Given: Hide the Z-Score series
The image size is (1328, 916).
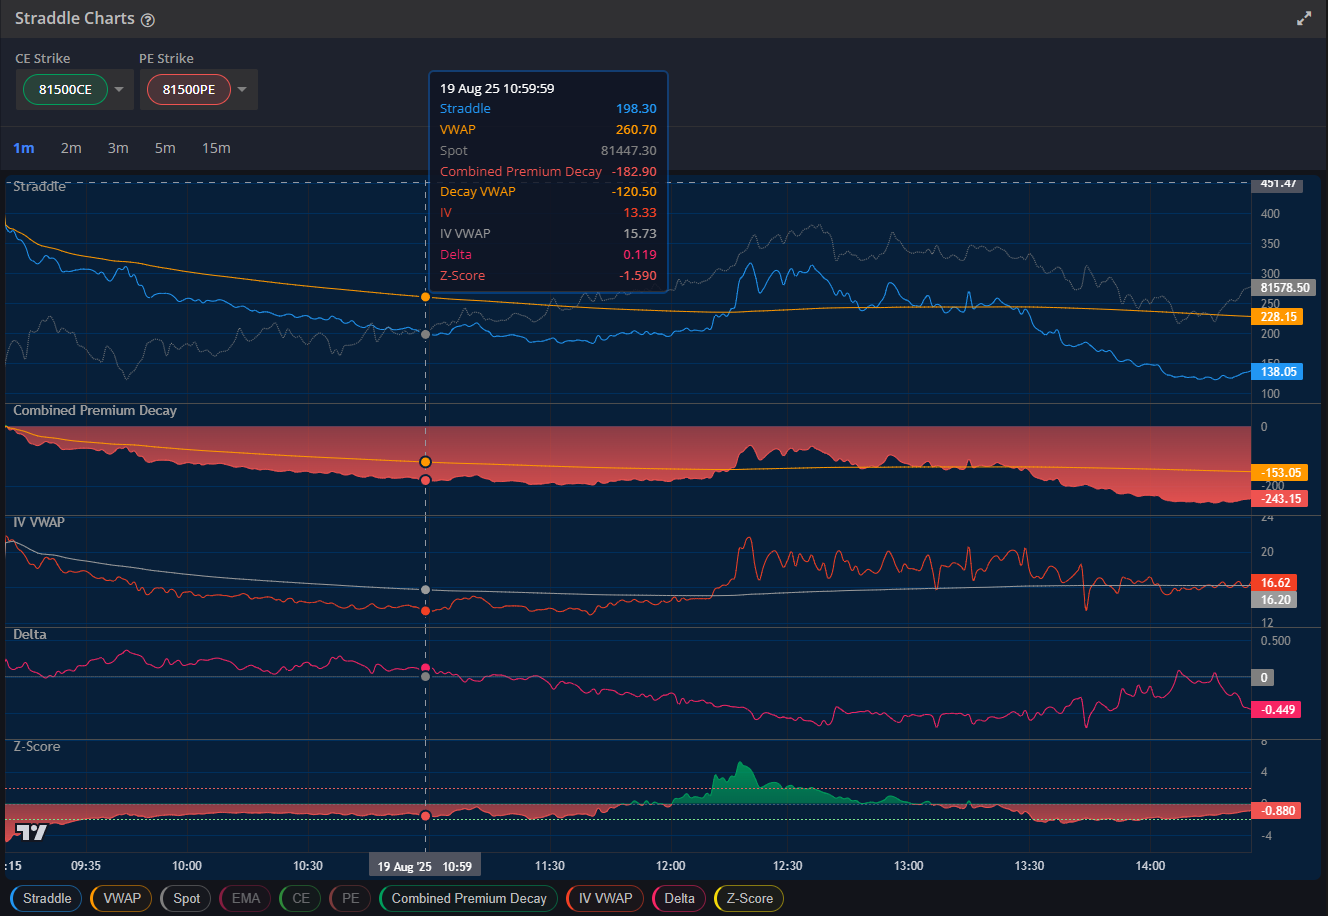Looking at the screenshot, I should click(x=748, y=898).
